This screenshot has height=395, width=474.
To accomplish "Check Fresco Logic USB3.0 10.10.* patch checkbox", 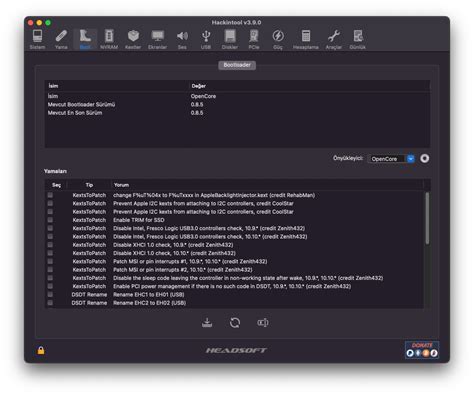I will point(50,236).
